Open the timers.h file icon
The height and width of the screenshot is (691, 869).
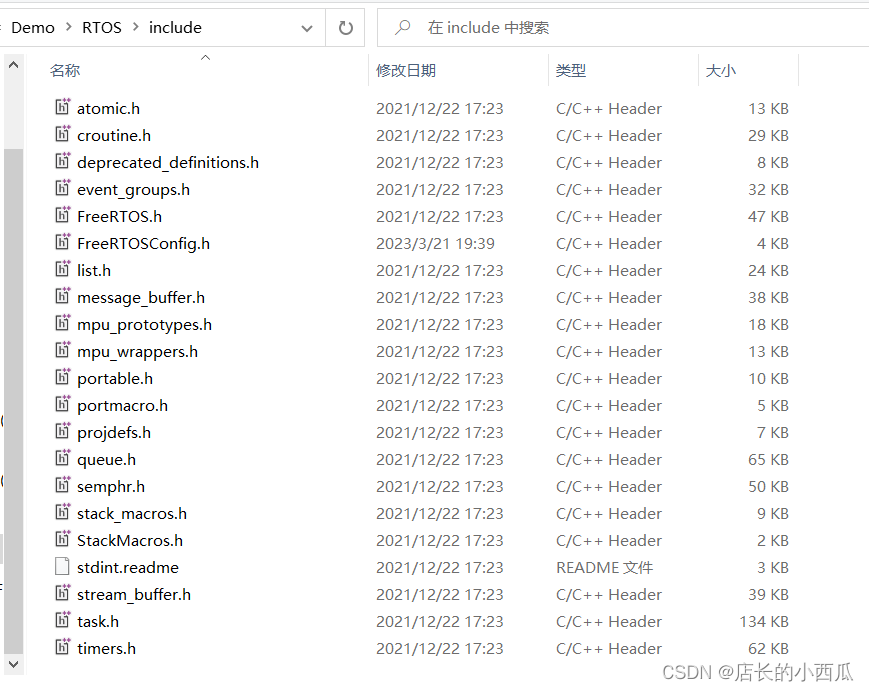tap(62, 648)
